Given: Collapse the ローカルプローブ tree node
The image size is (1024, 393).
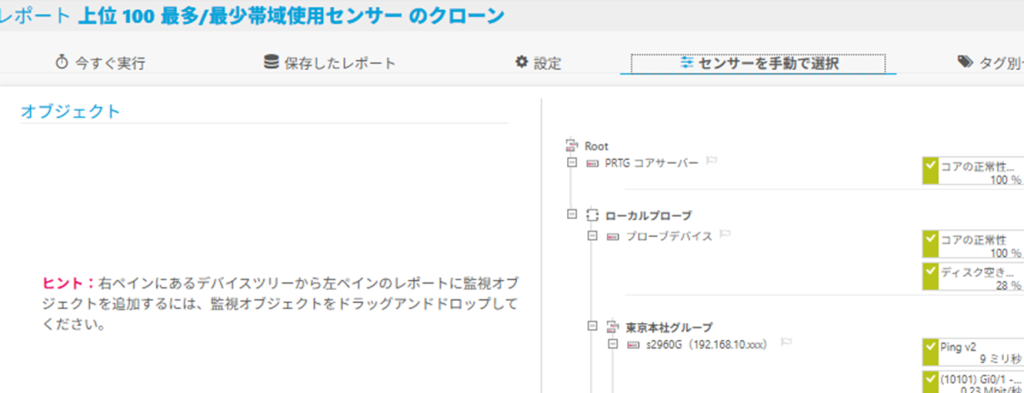Looking at the screenshot, I should pos(573,214).
